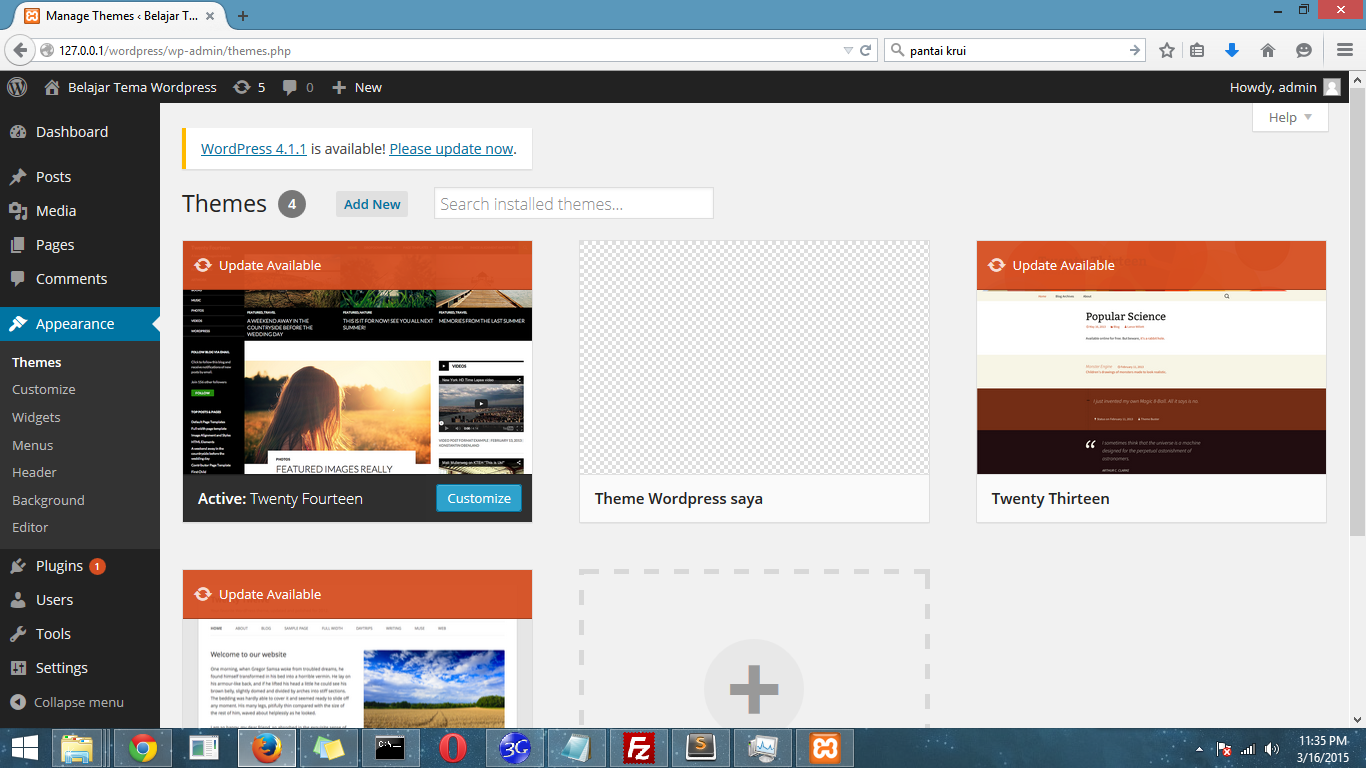Image resolution: width=1366 pixels, height=768 pixels.
Task: Click Firefox back arrow button
Action: 20,50
